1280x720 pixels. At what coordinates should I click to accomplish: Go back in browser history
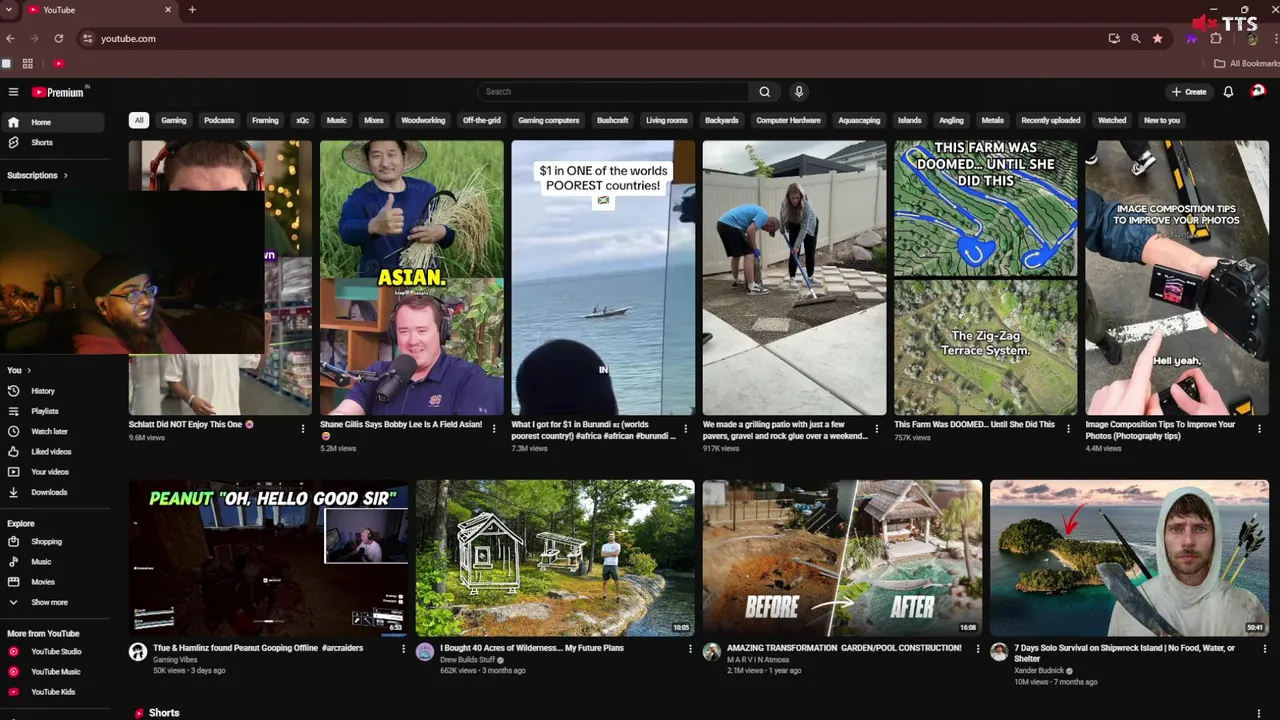[10, 38]
